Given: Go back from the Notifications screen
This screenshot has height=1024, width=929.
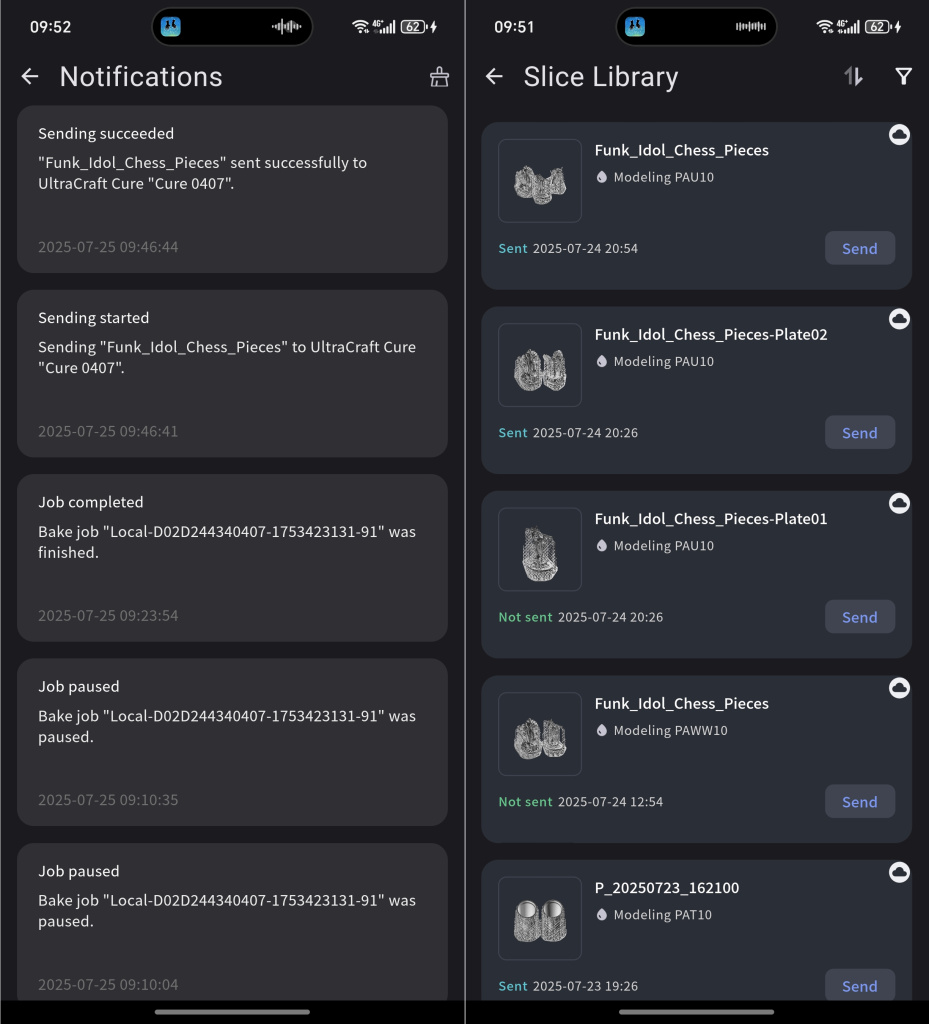Looking at the screenshot, I should coord(30,77).
